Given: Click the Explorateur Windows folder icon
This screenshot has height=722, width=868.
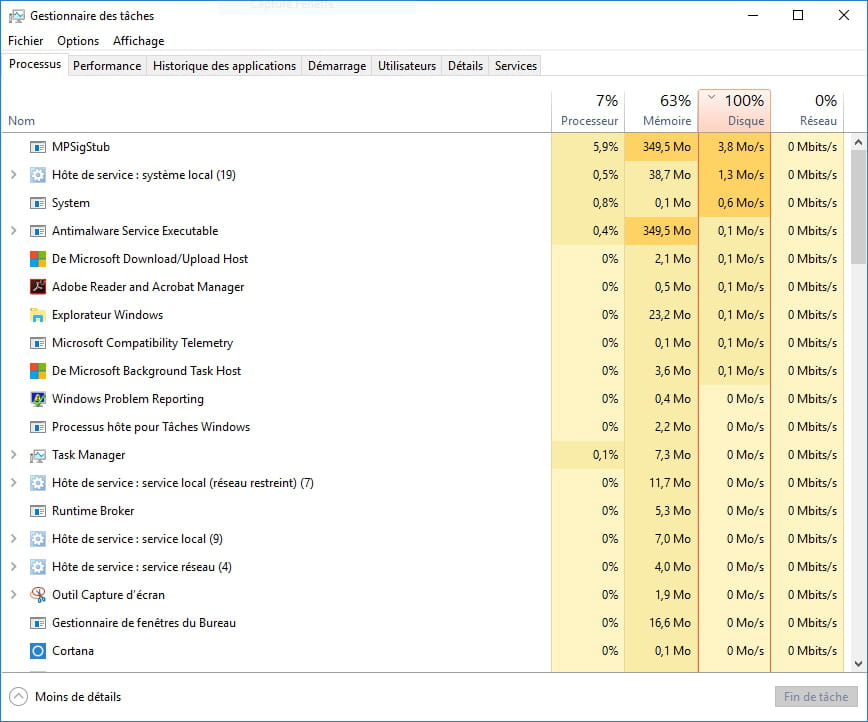Looking at the screenshot, I should coord(38,315).
